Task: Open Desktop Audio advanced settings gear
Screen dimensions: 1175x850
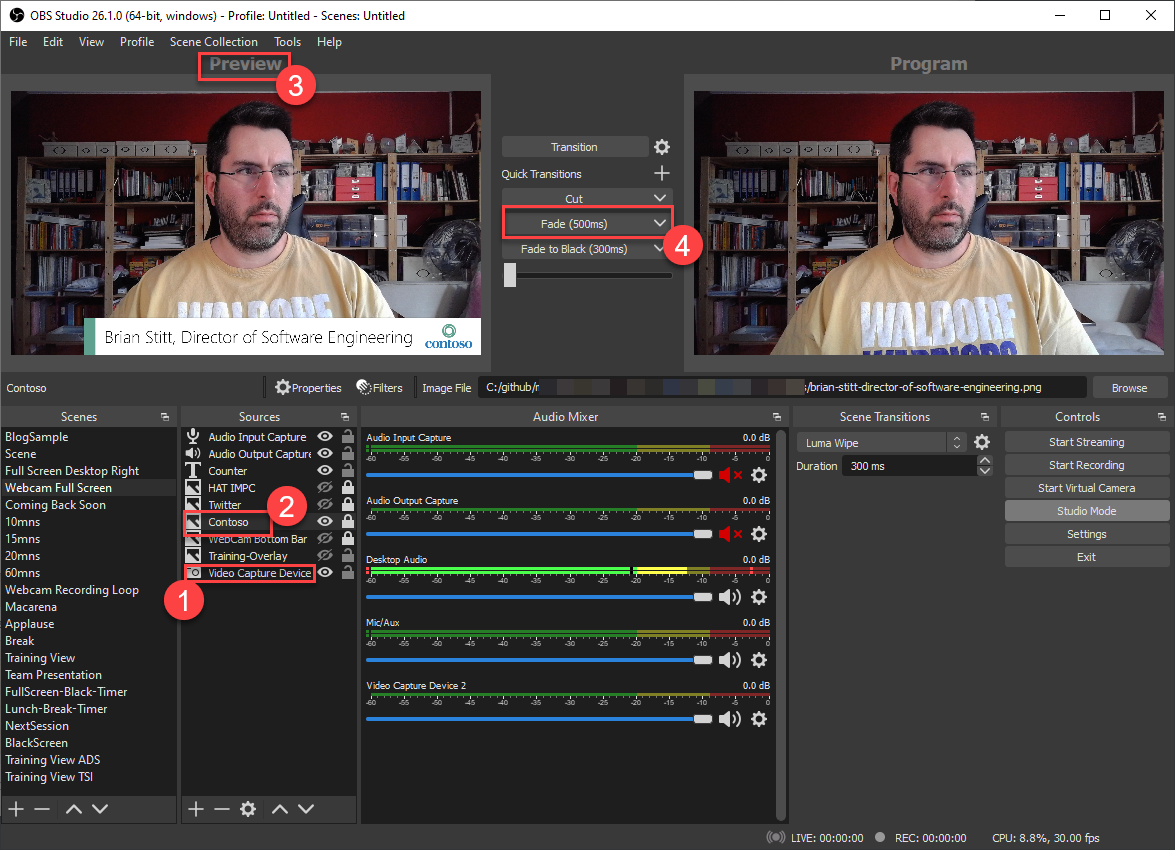Action: pyautogui.click(x=759, y=597)
